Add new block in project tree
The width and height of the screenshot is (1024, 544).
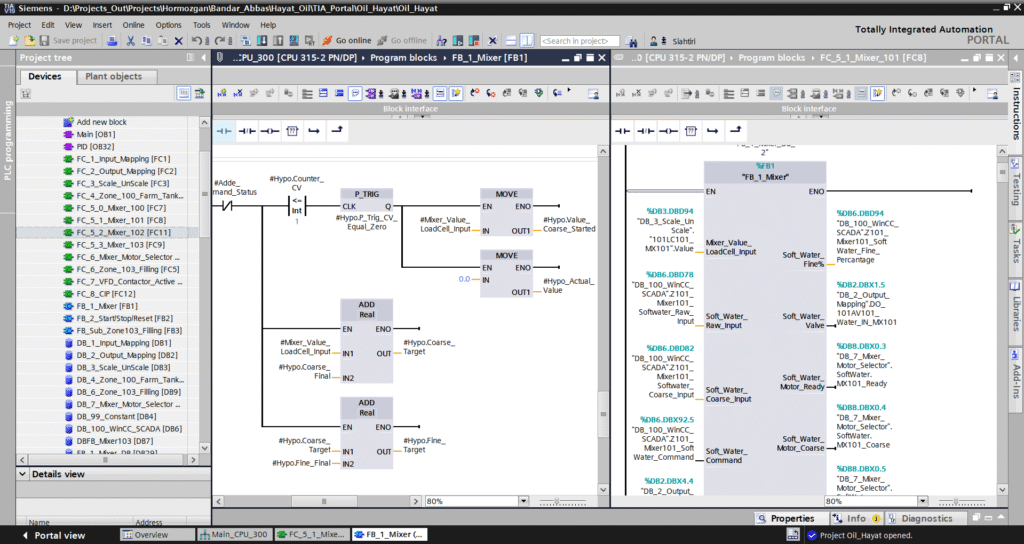(x=101, y=122)
